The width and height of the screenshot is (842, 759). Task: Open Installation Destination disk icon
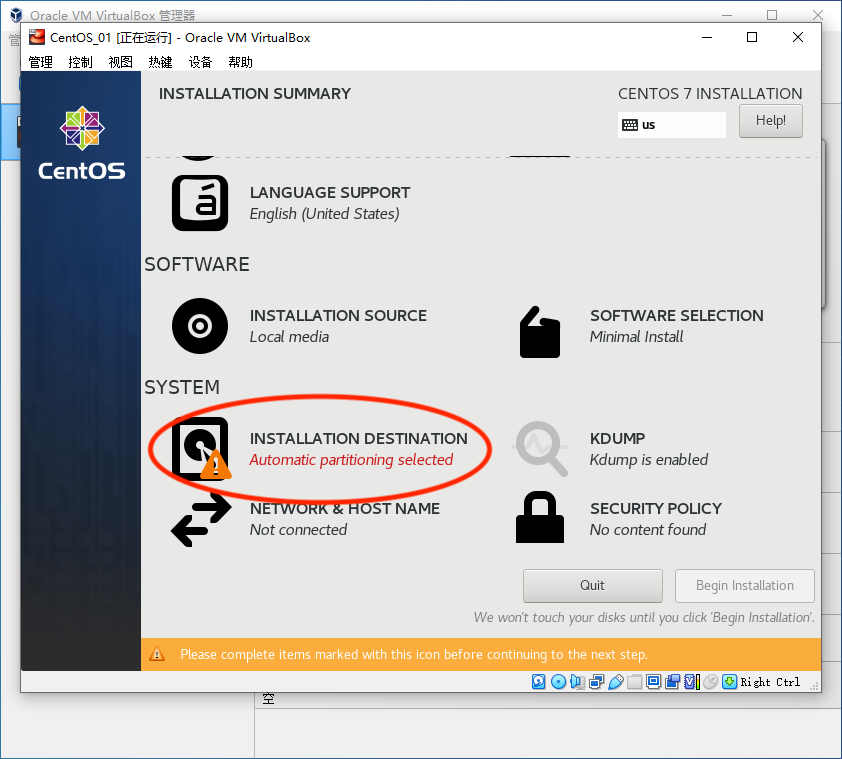(x=201, y=449)
